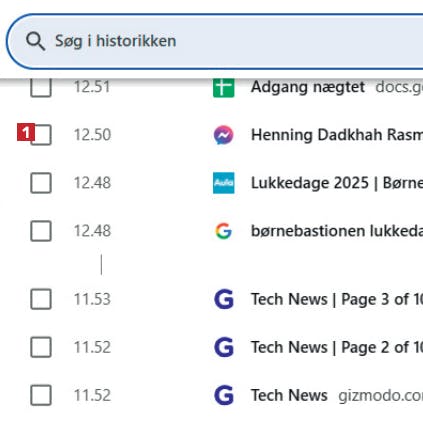
Task: Click the Gizmodo icon beside Tech News gizmodo.com
Action: (x=224, y=395)
